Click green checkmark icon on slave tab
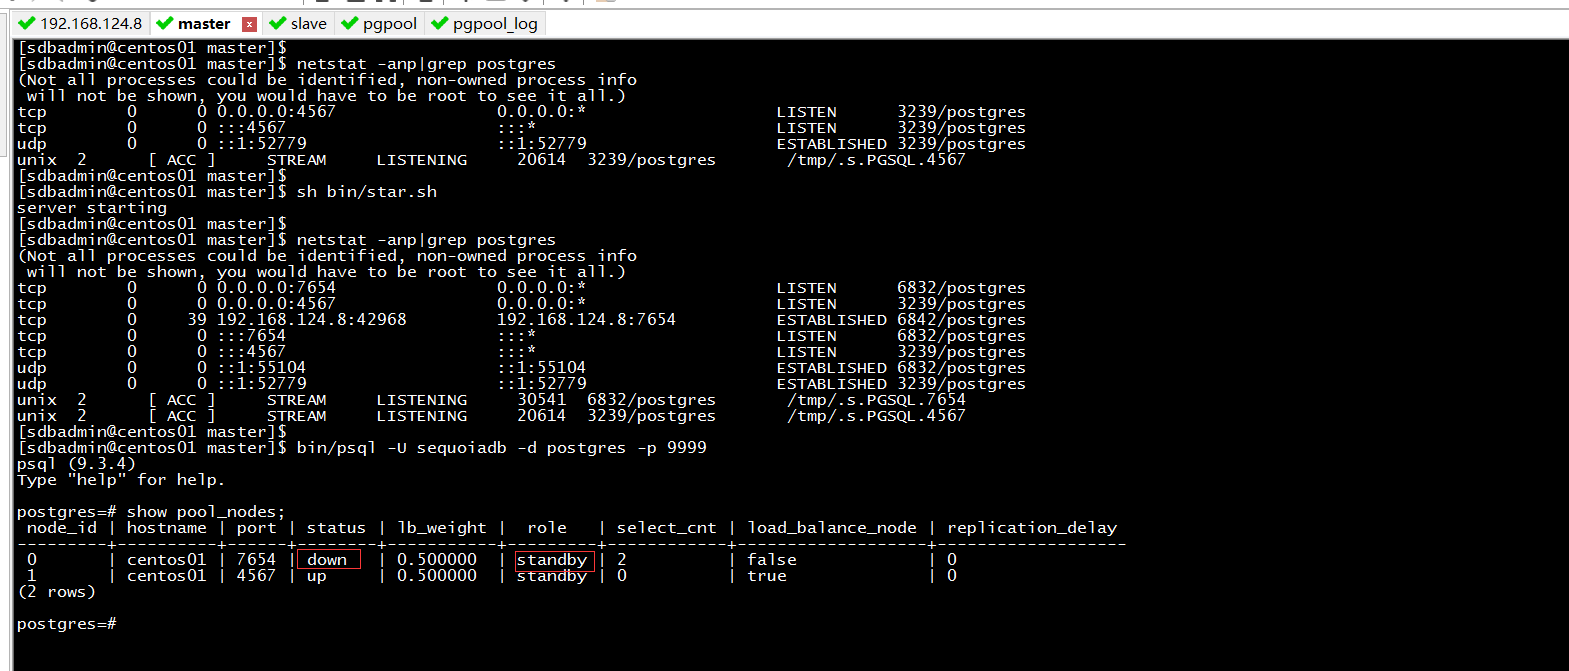This screenshot has width=1569, height=671. click(277, 23)
